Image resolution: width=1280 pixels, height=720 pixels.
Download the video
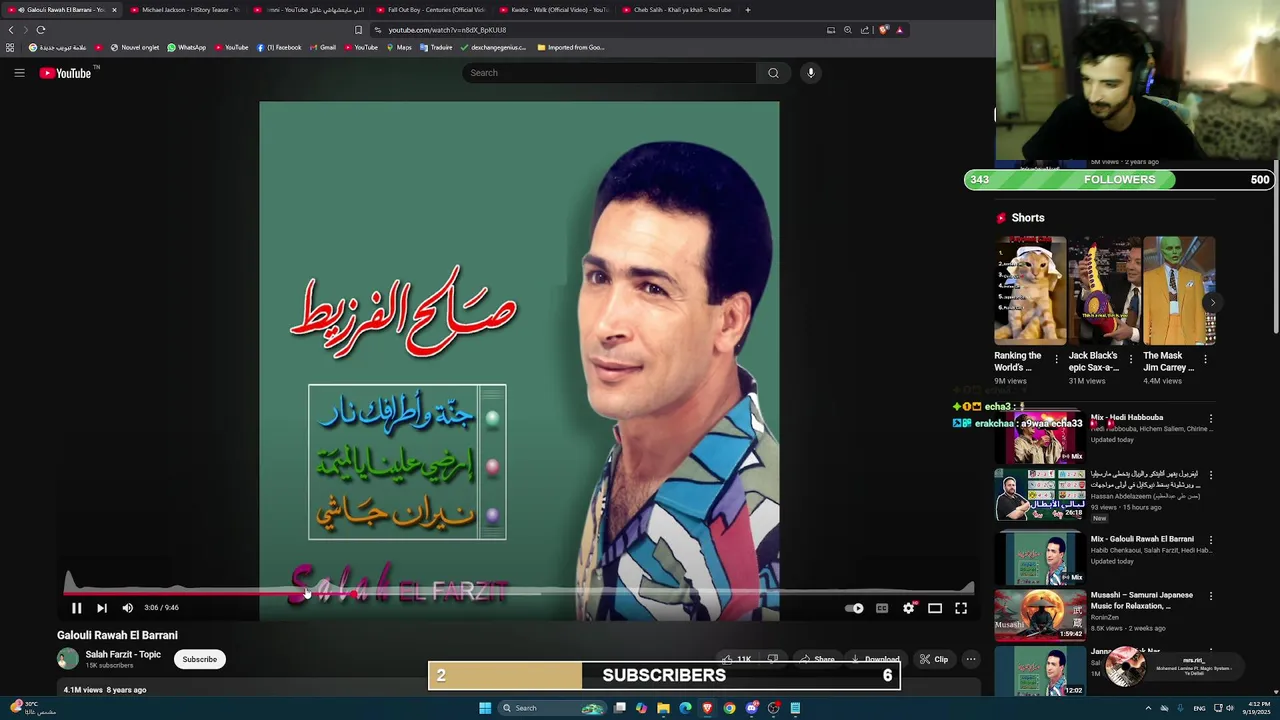click(875, 659)
